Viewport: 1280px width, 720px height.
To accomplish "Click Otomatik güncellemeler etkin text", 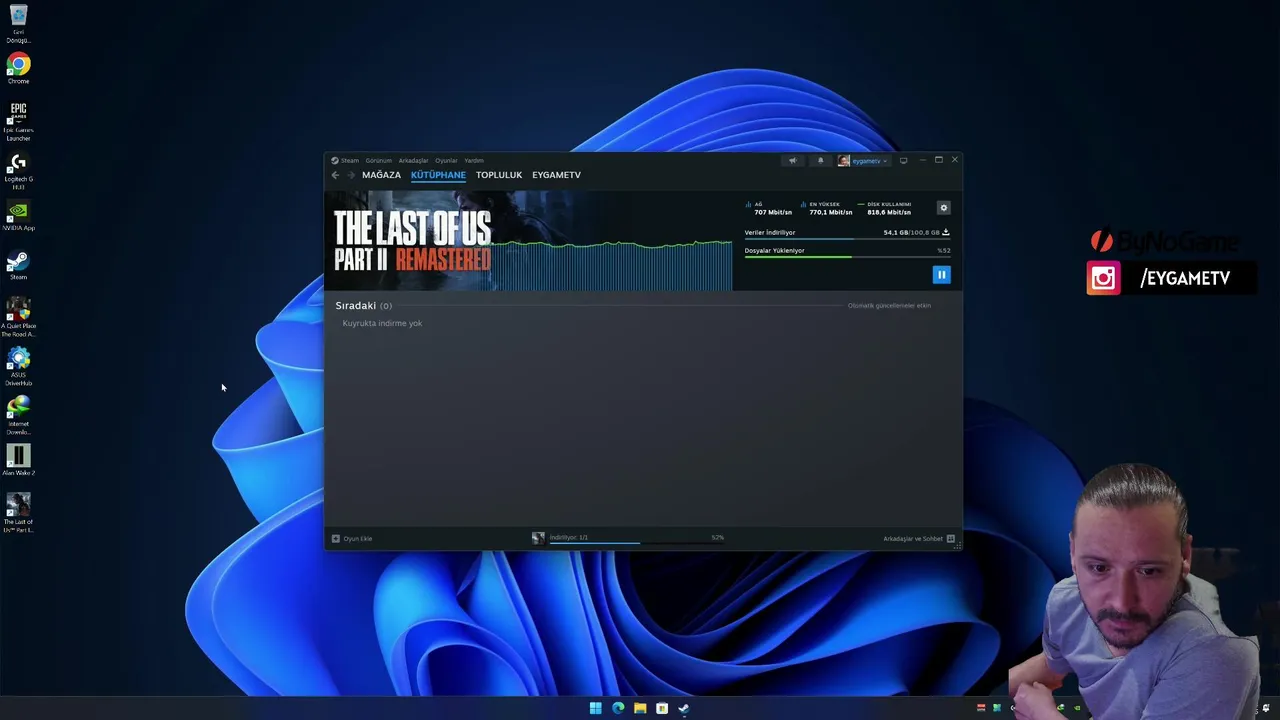I will click(x=889, y=305).
